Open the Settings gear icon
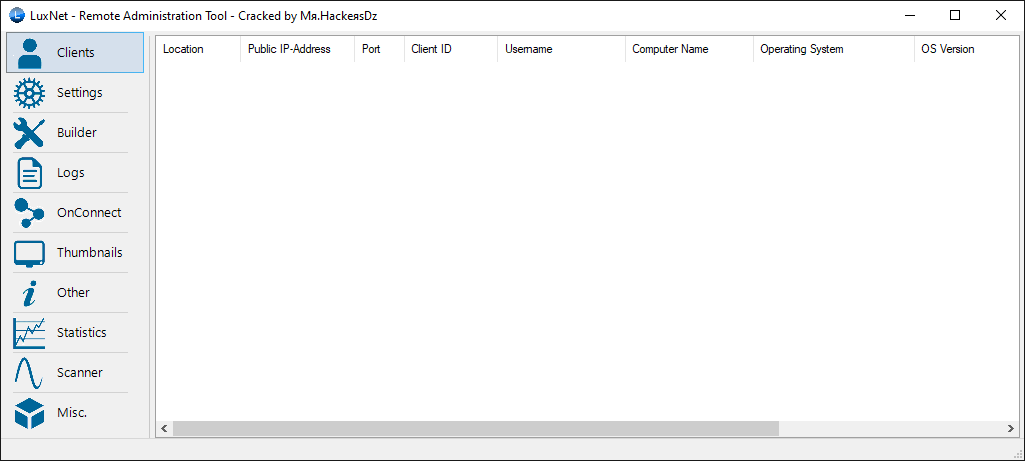 (30, 93)
